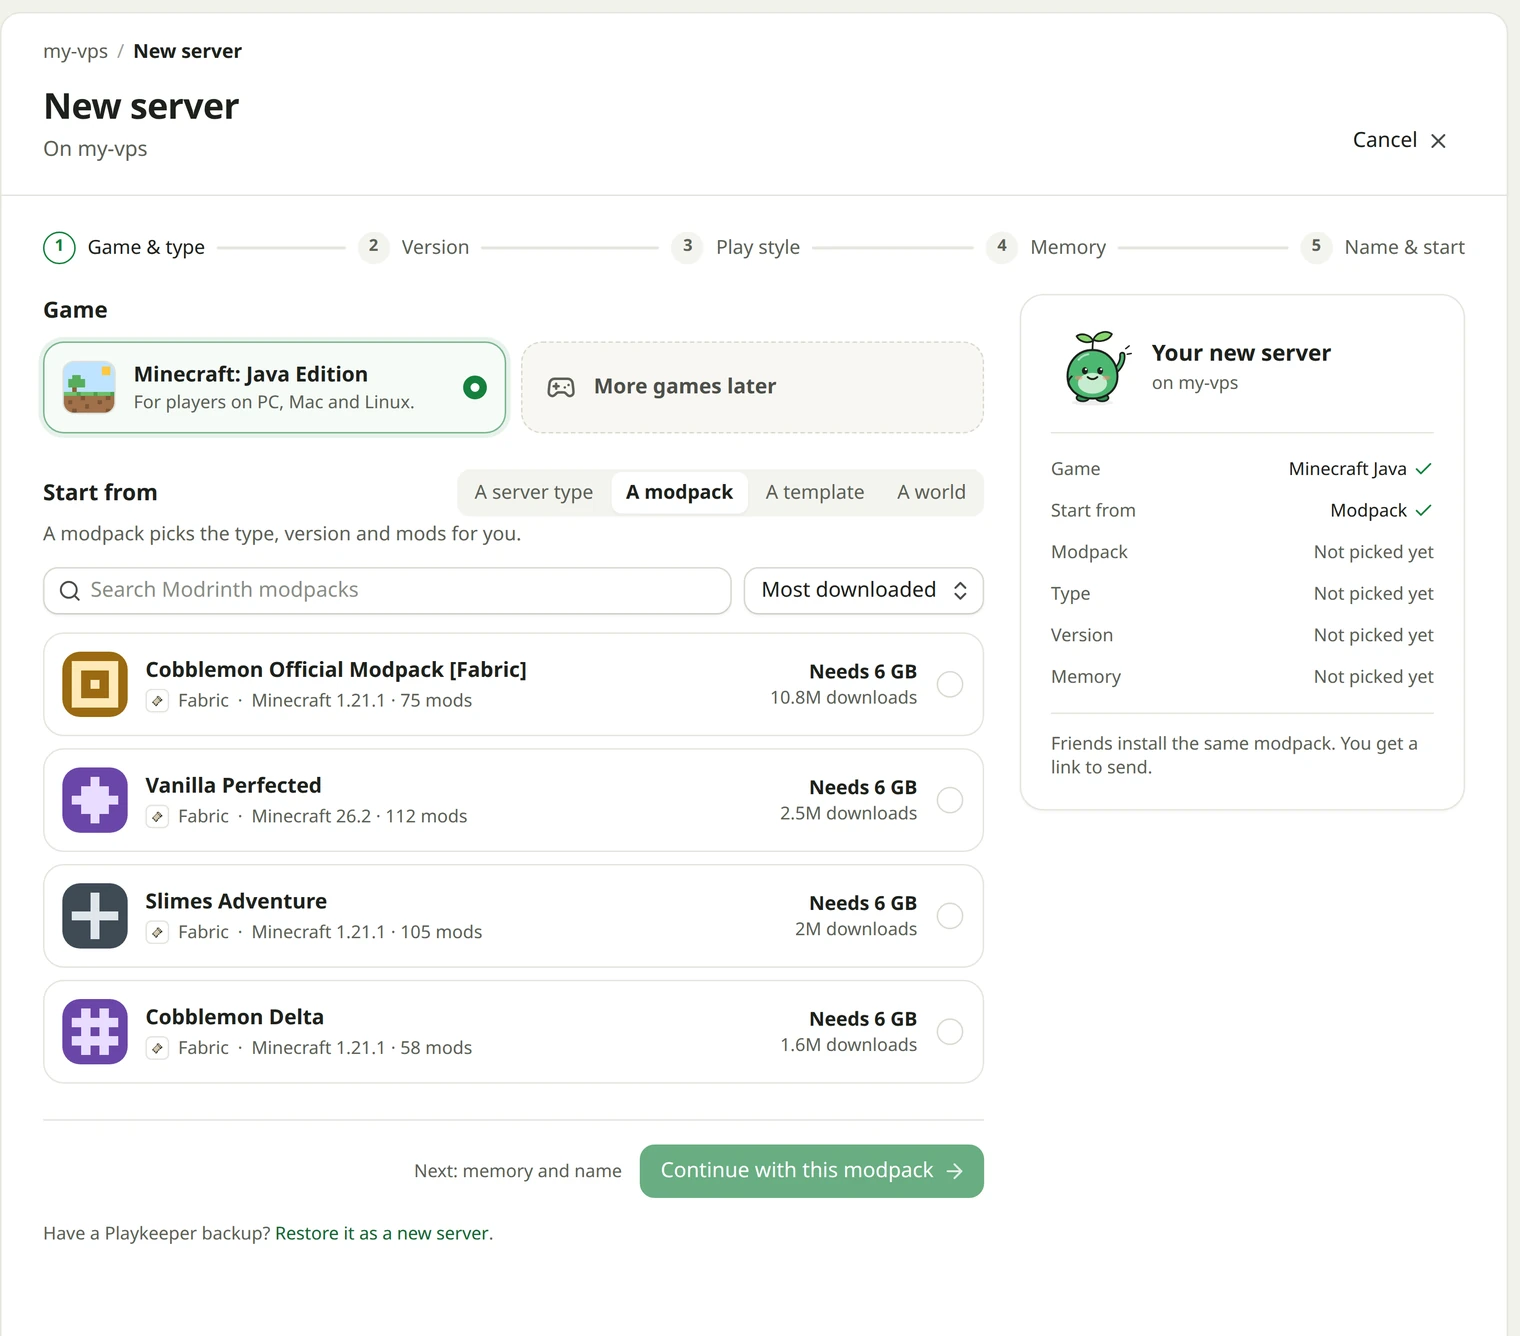Click the green checkmark beside Minecraft Java
Viewport: 1520px width, 1336px height.
point(1424,469)
